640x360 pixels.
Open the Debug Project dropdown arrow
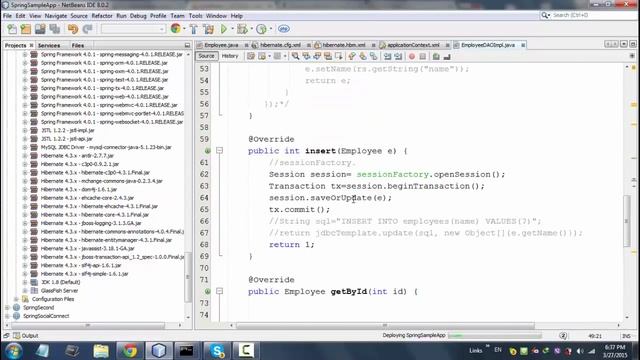[x=251, y=29]
